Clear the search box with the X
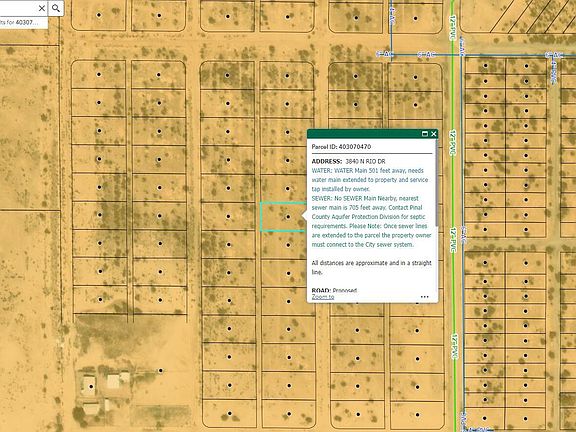Screen dimensions: 576x432 point(42,8)
